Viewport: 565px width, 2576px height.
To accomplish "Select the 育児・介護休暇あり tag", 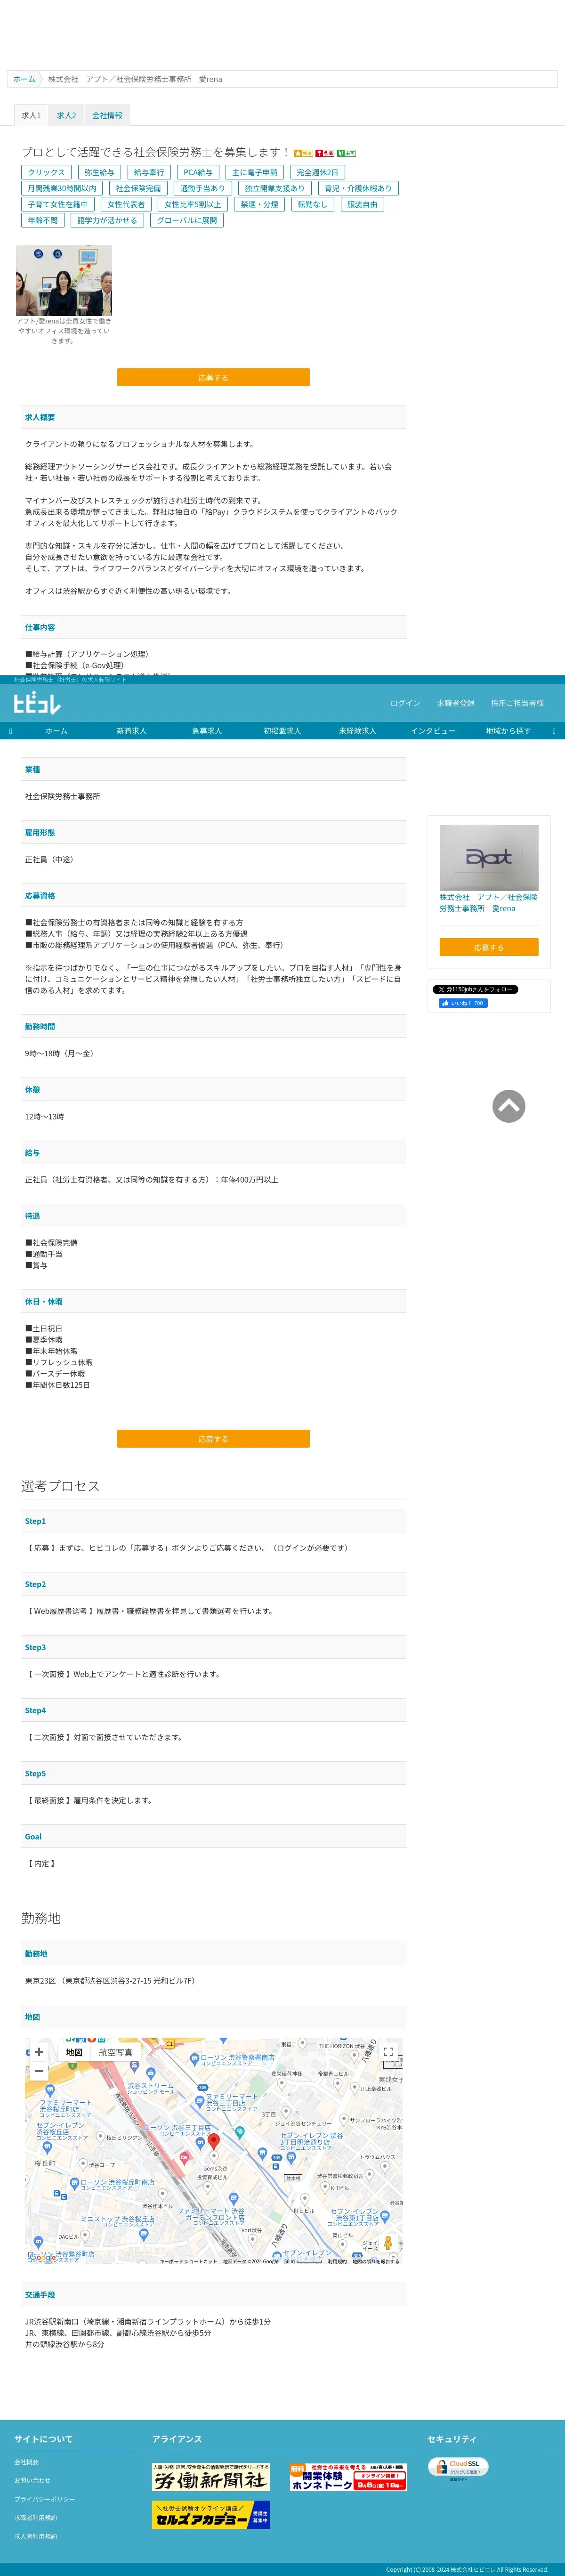I will click(x=358, y=188).
